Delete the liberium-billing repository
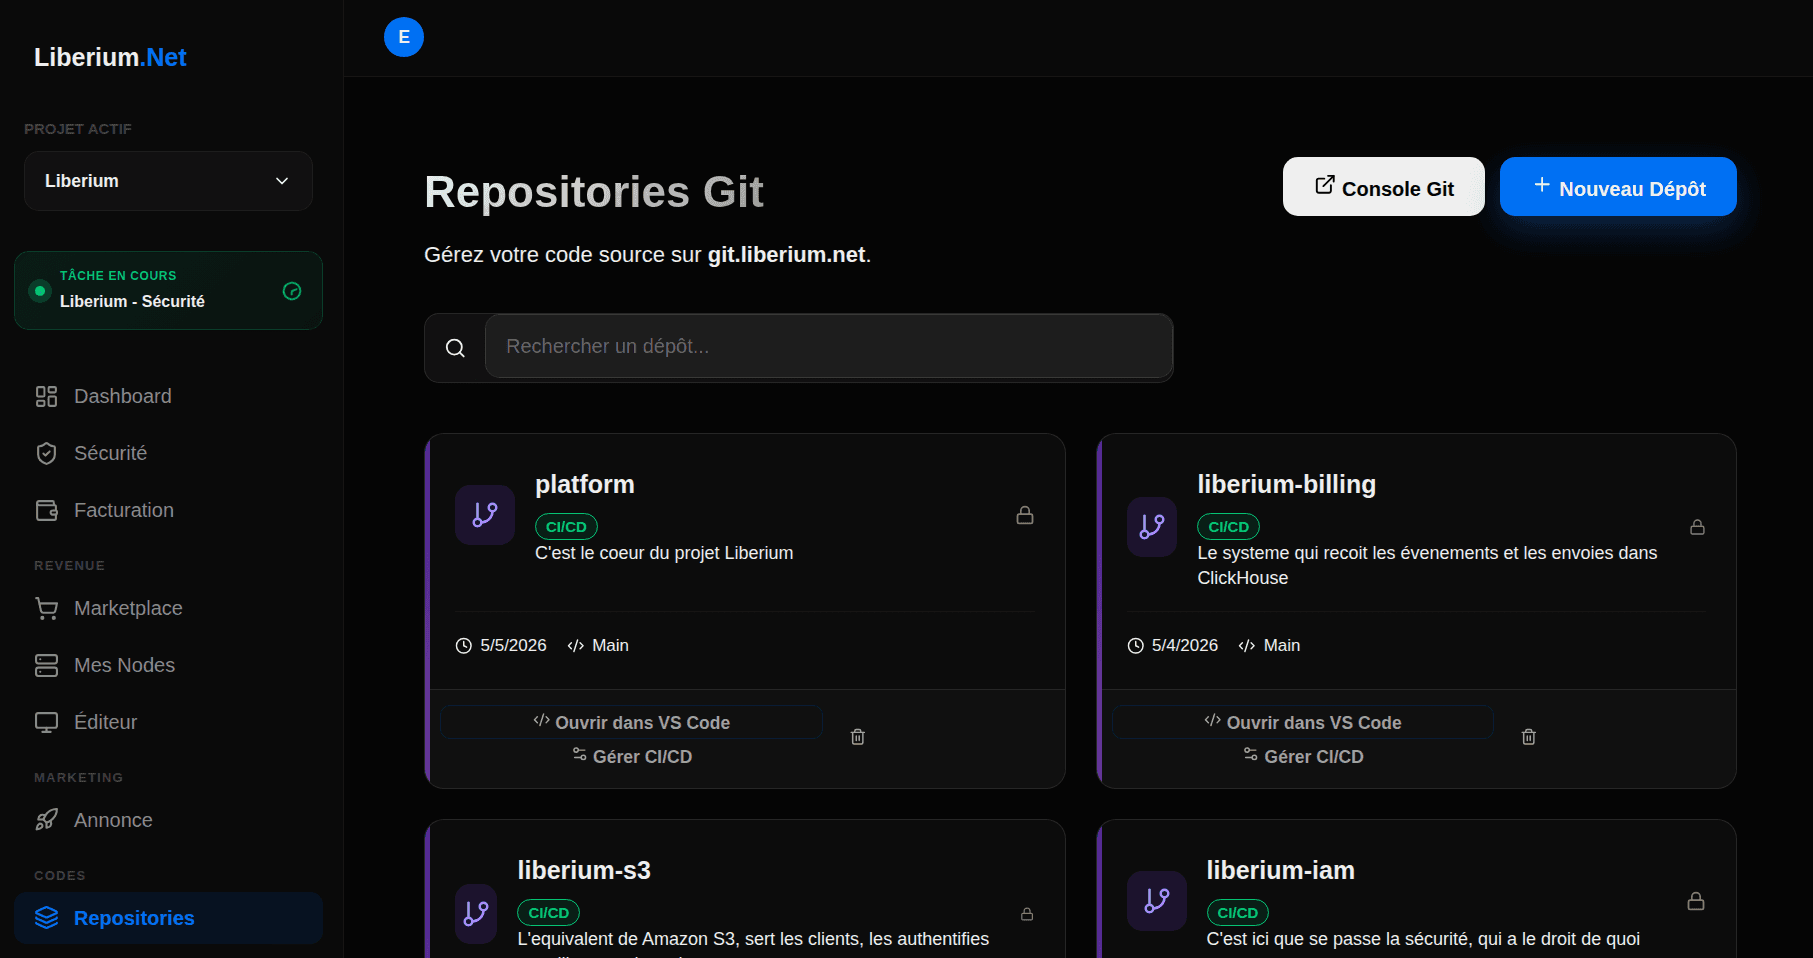Viewport: 1813px width, 958px height. click(x=1529, y=737)
